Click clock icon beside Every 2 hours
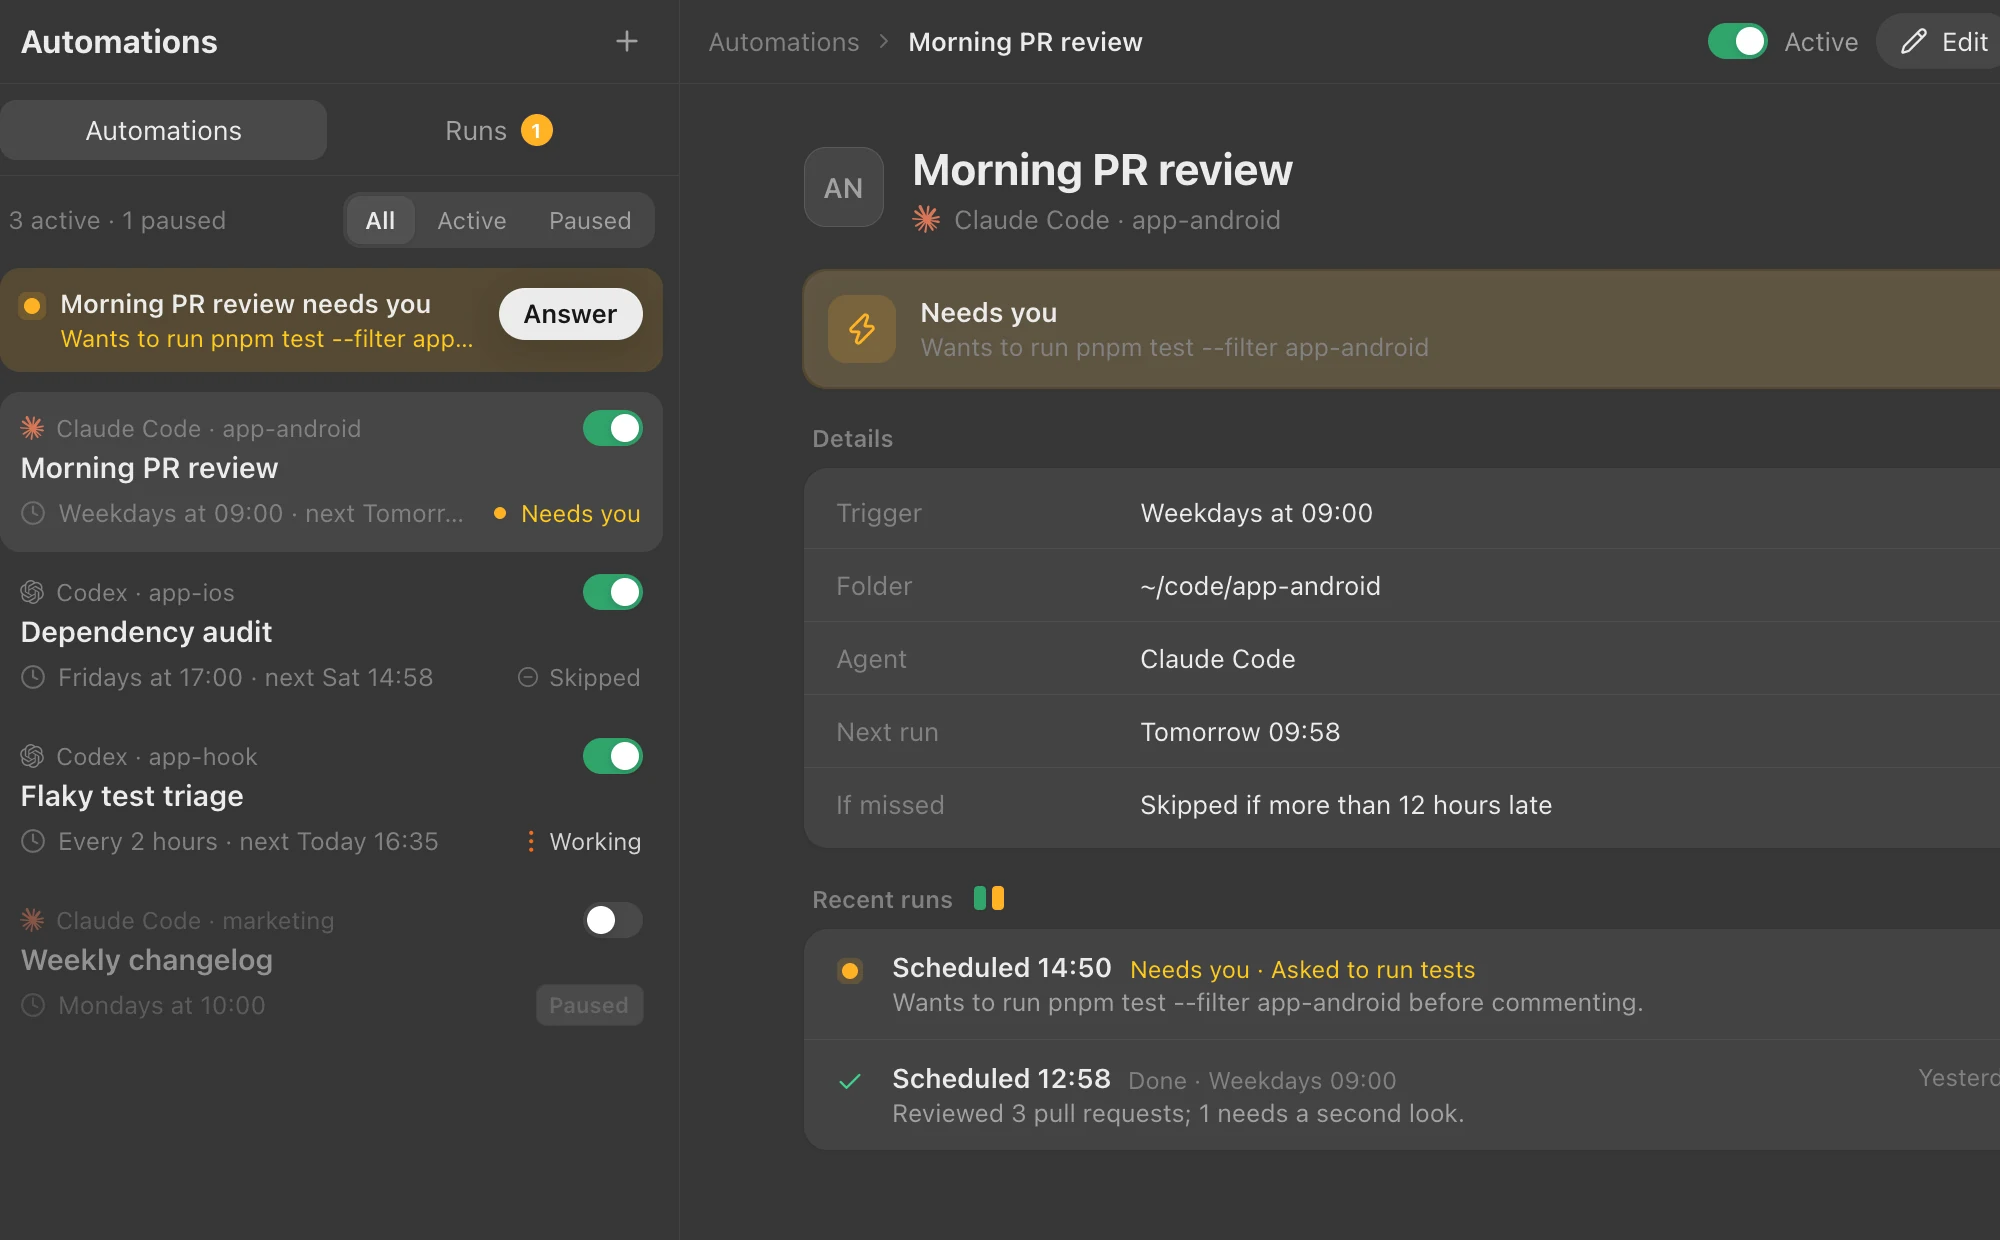Image resolution: width=2000 pixels, height=1240 pixels. coord(33,841)
